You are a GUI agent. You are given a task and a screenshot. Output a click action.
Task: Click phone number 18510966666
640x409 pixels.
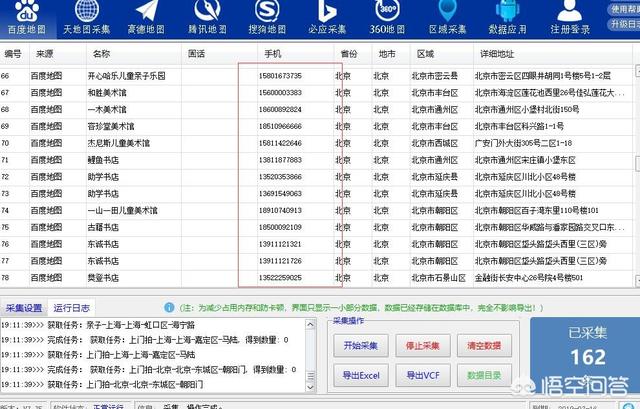[x=280, y=127]
